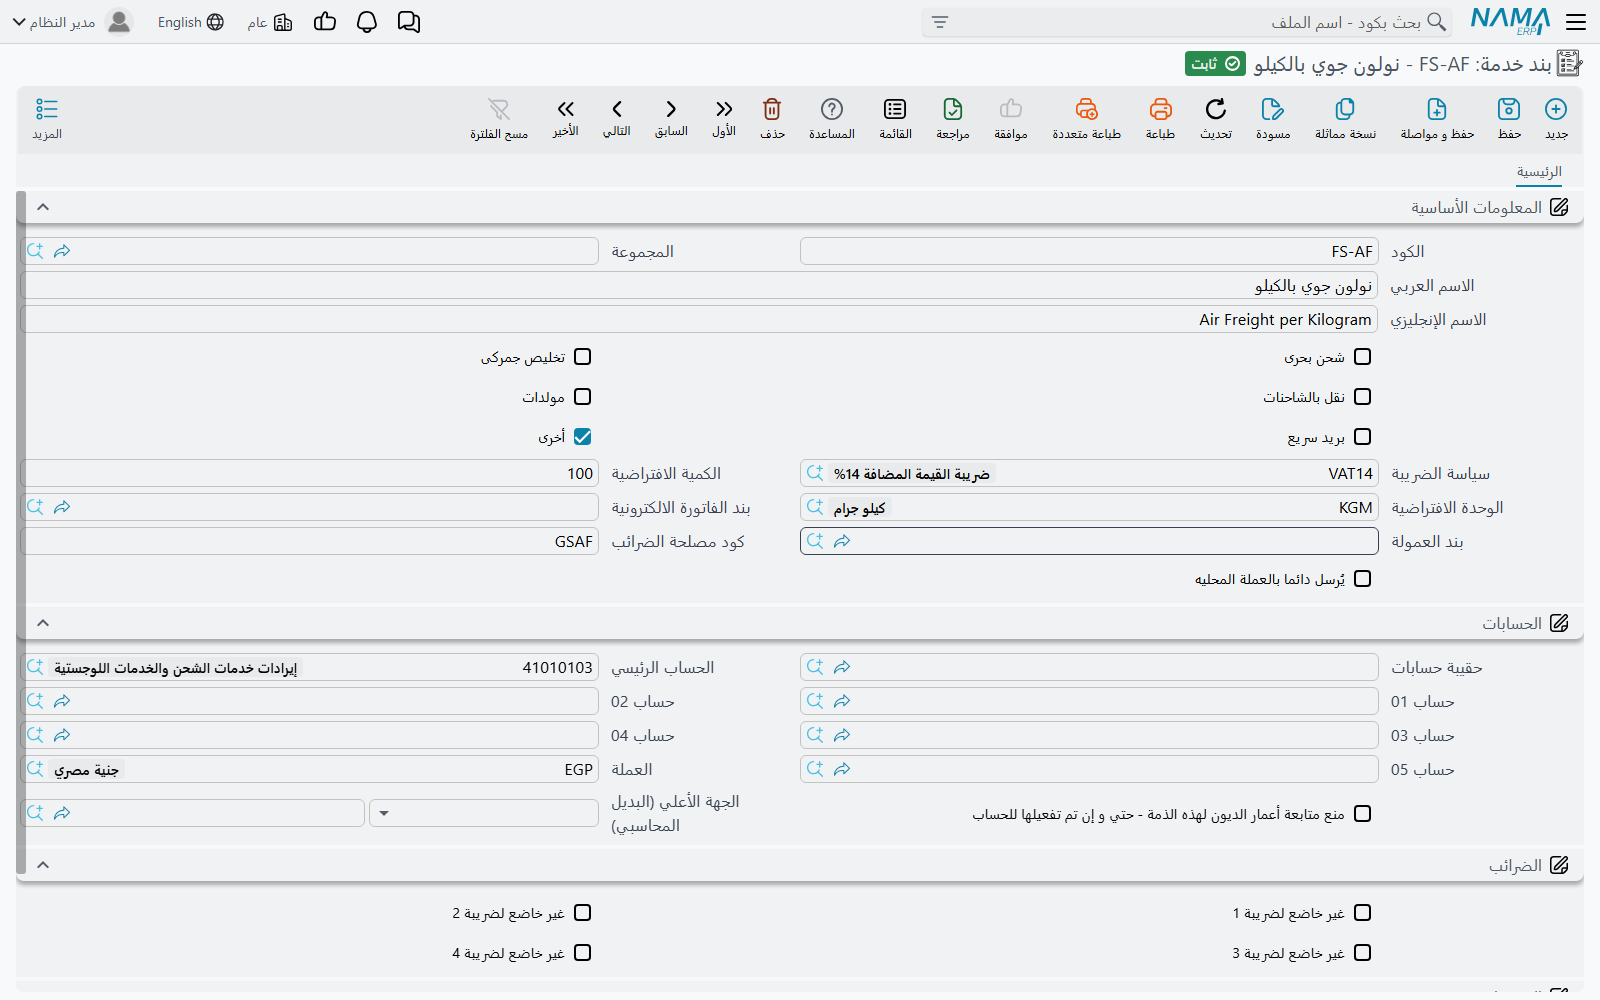
Task: Open المساعدة (Help) icon
Action: 832,109
